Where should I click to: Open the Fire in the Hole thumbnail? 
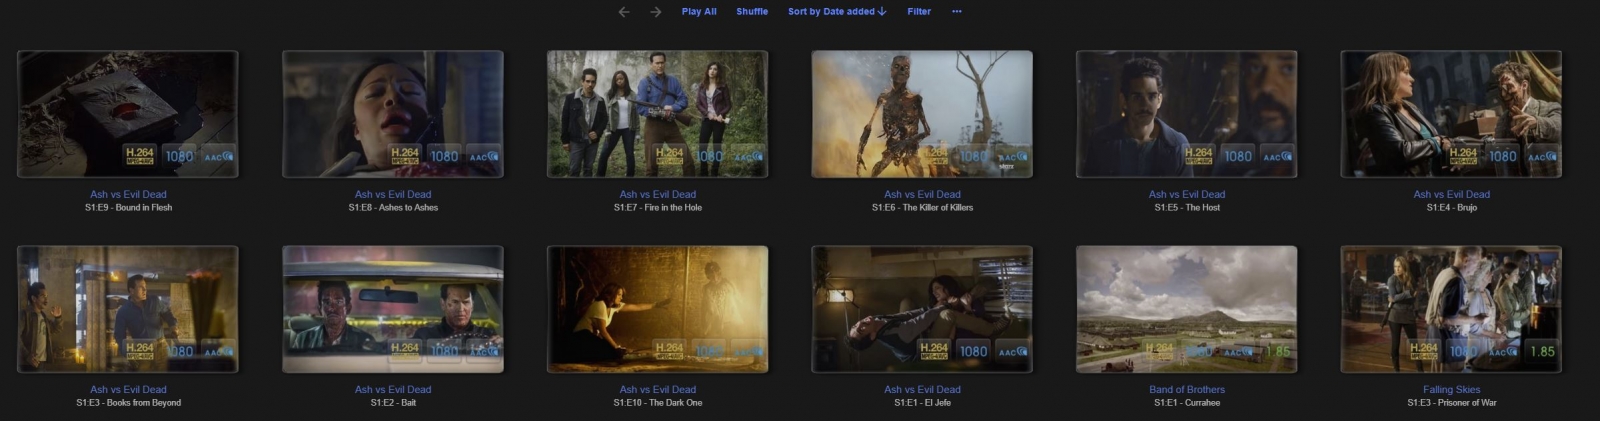[x=657, y=114]
